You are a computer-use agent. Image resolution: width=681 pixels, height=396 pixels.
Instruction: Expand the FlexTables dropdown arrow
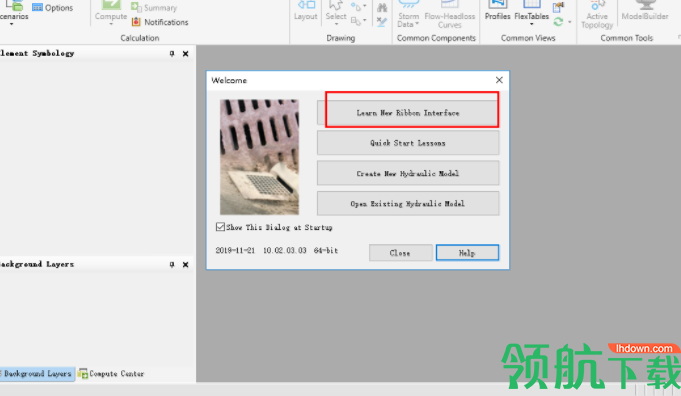532,24
